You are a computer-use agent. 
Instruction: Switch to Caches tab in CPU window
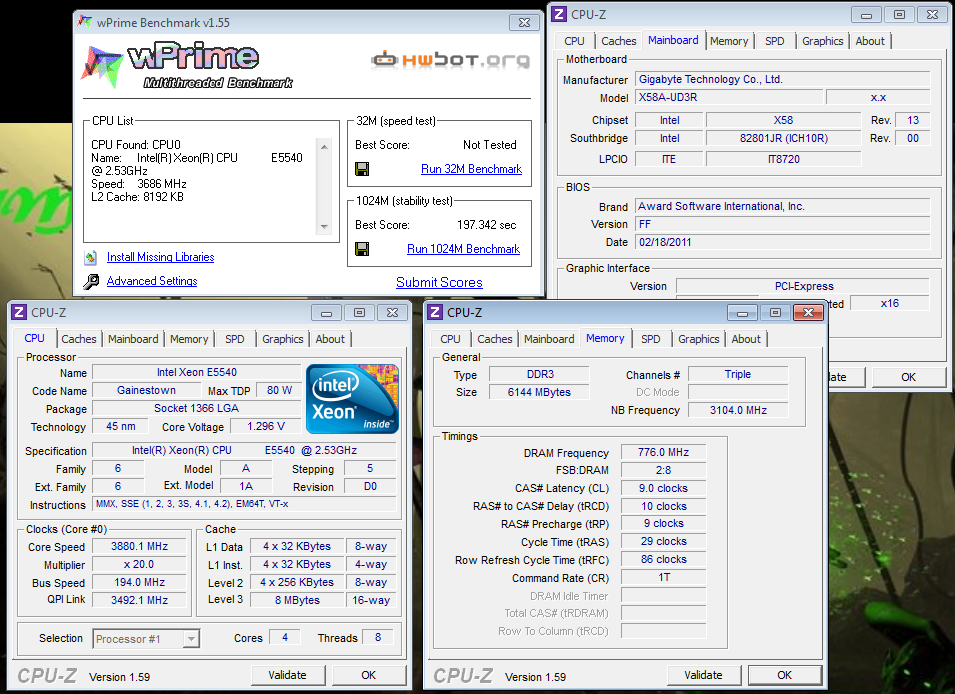pyautogui.click(x=79, y=339)
